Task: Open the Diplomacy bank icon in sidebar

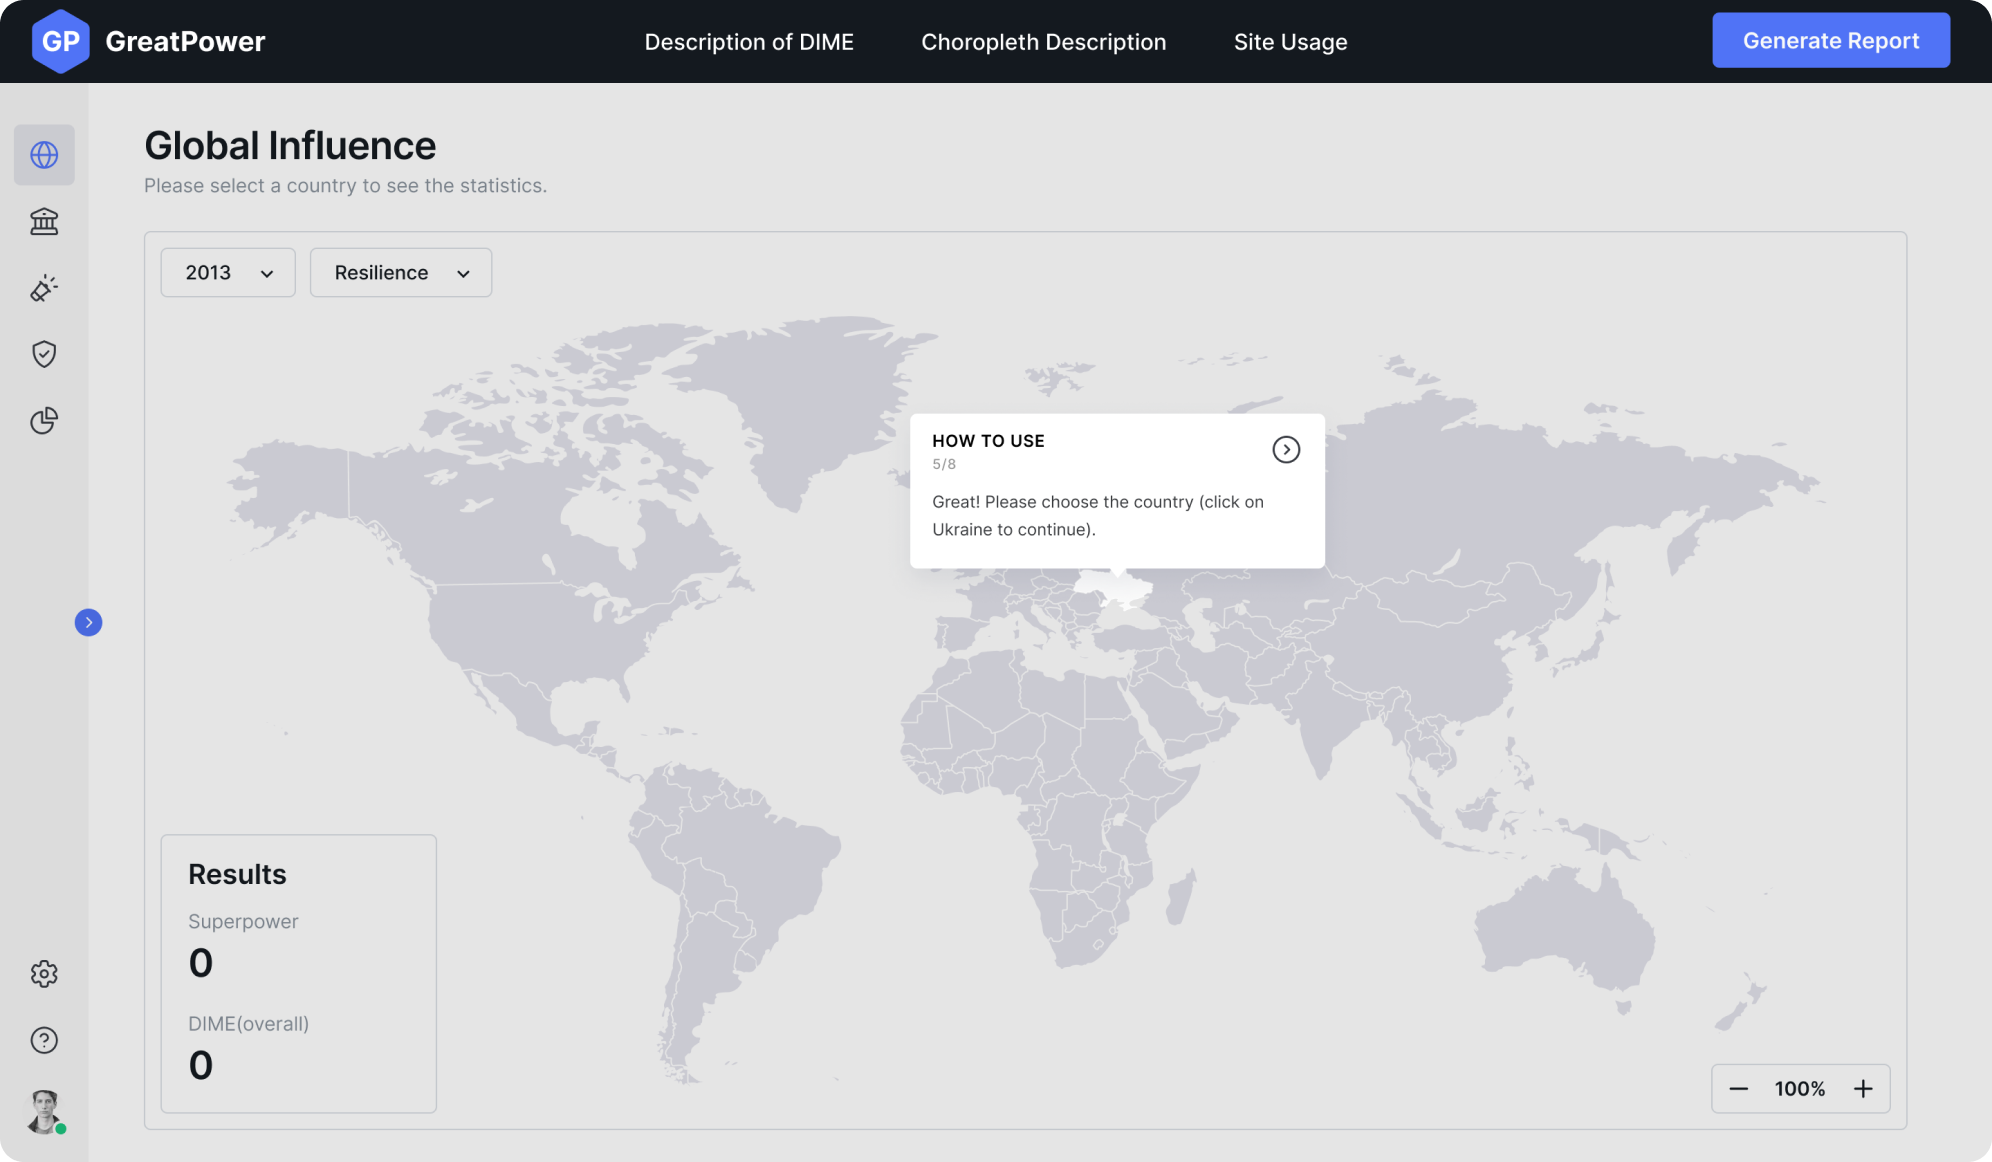Action: (44, 221)
